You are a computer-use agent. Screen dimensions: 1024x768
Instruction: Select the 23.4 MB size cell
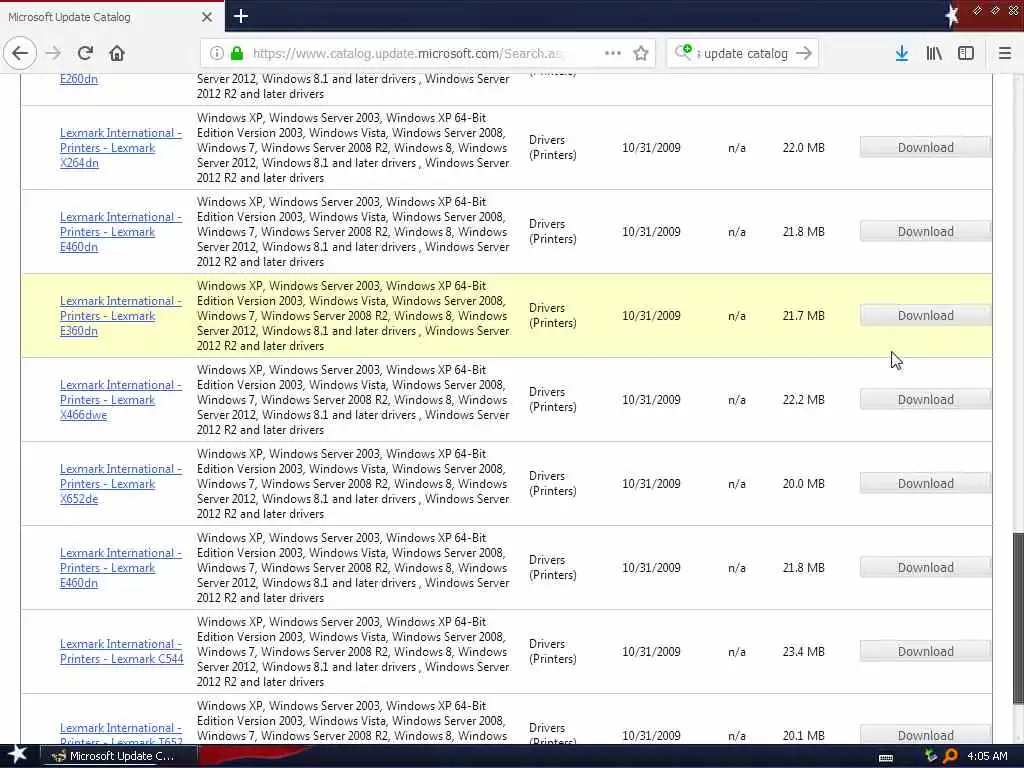tap(803, 652)
